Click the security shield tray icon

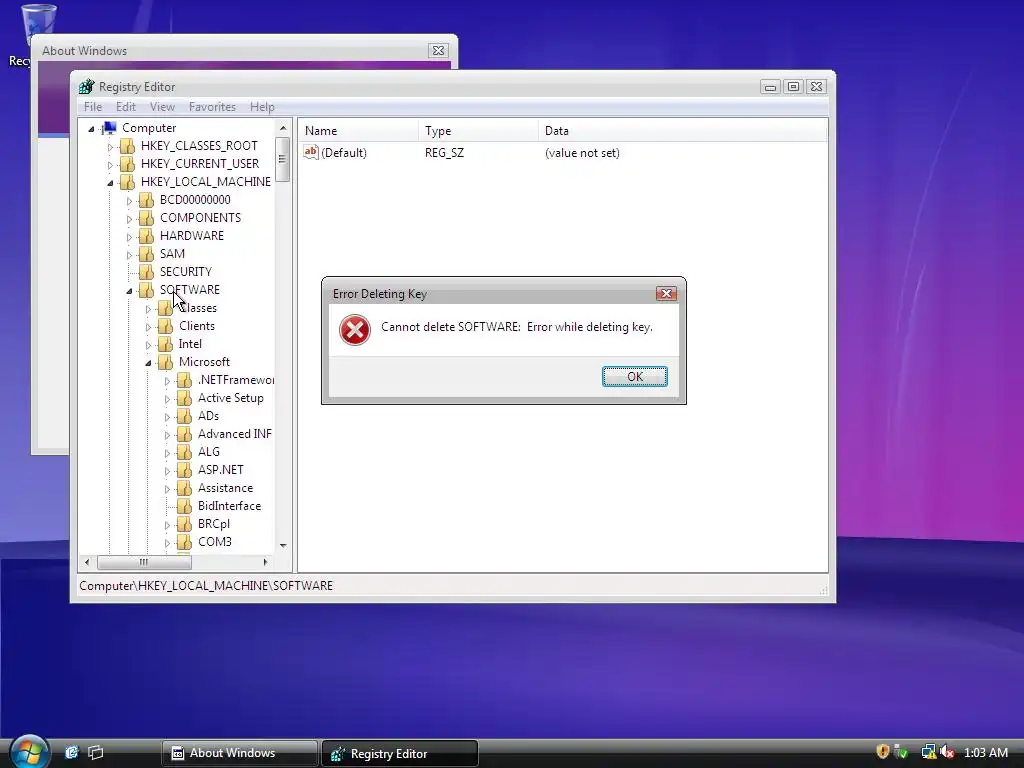(883, 752)
